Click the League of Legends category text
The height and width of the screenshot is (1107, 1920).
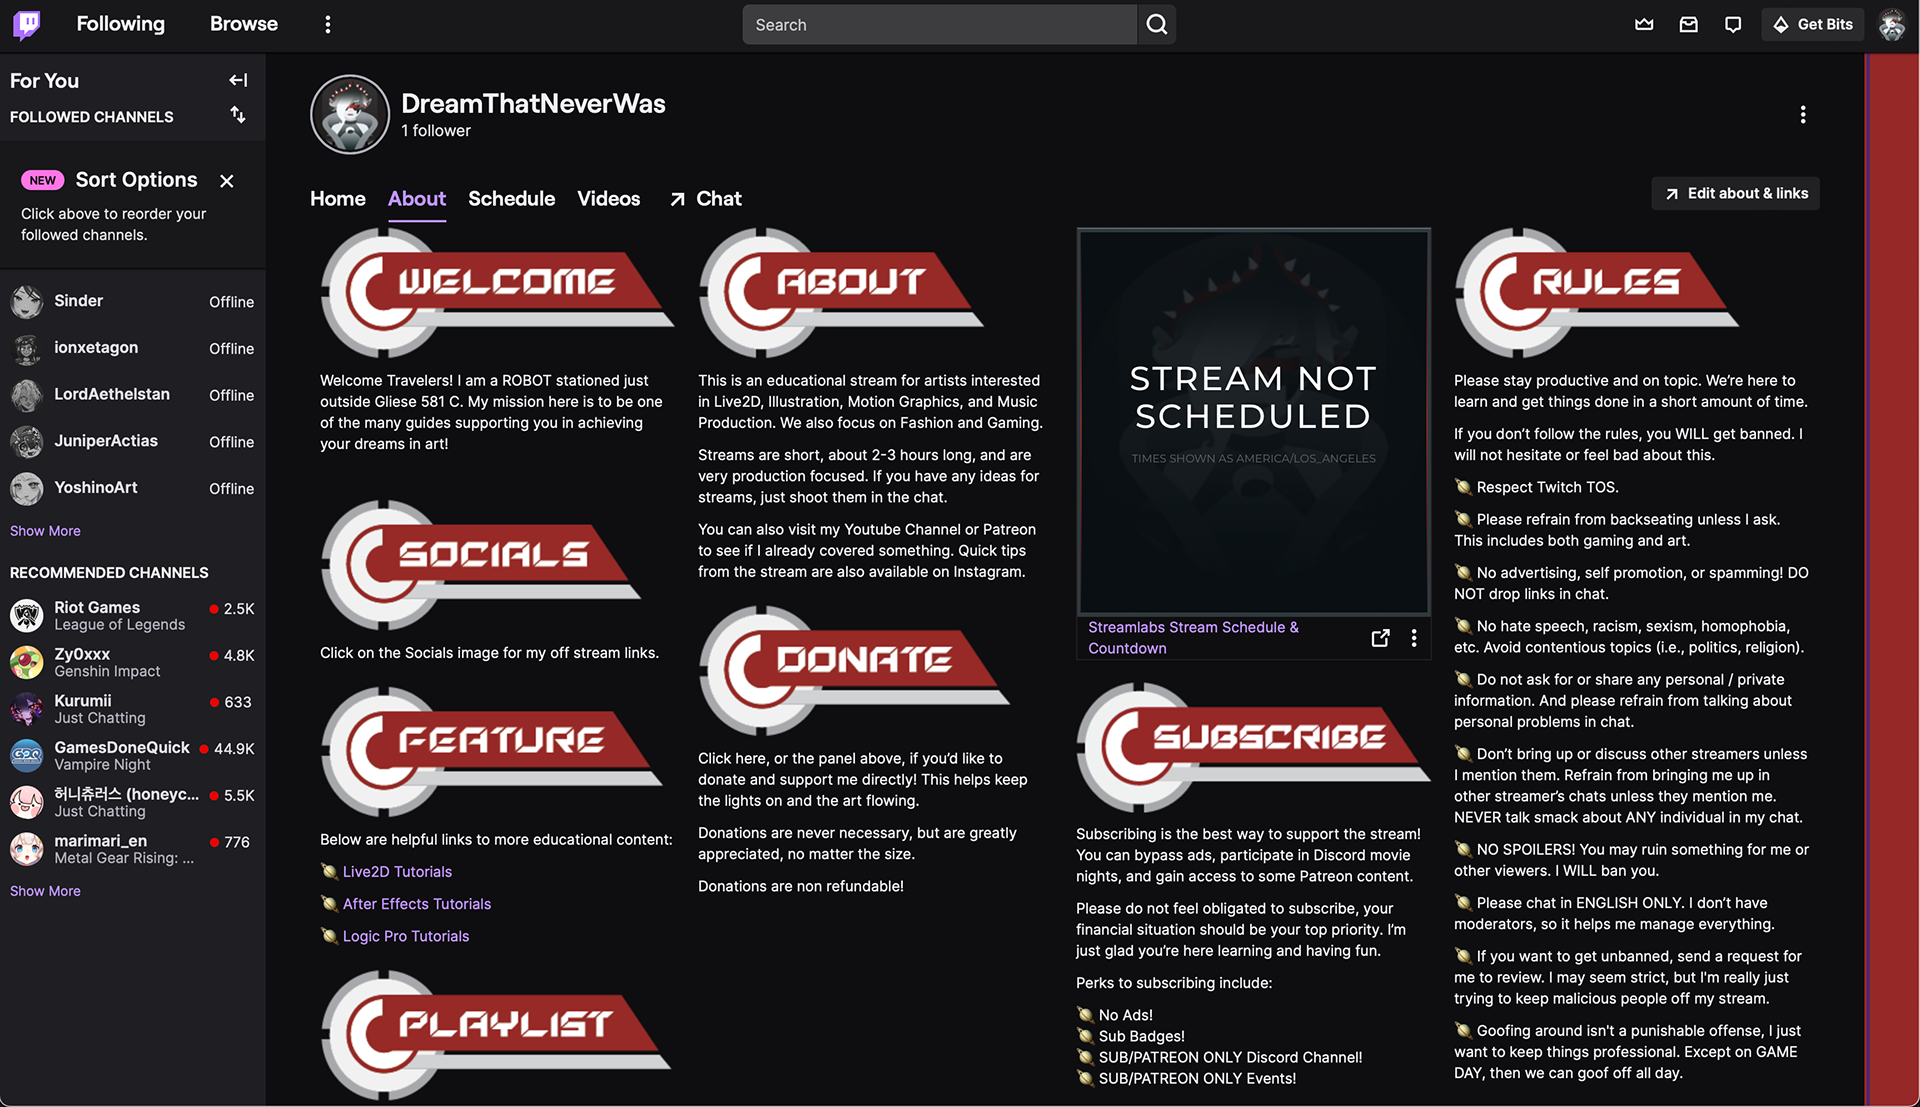tap(120, 625)
